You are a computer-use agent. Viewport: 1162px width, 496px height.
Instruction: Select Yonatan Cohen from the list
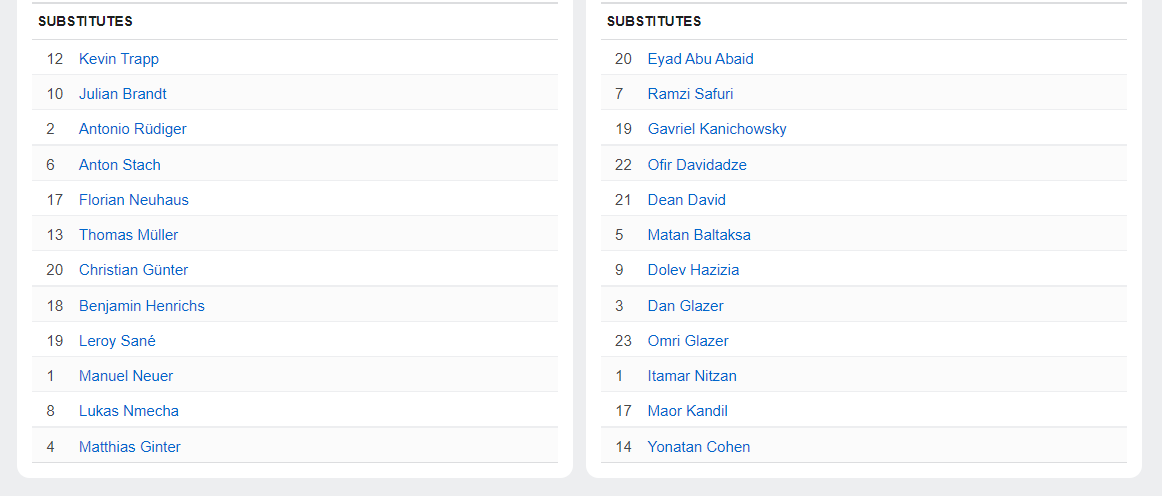point(699,447)
